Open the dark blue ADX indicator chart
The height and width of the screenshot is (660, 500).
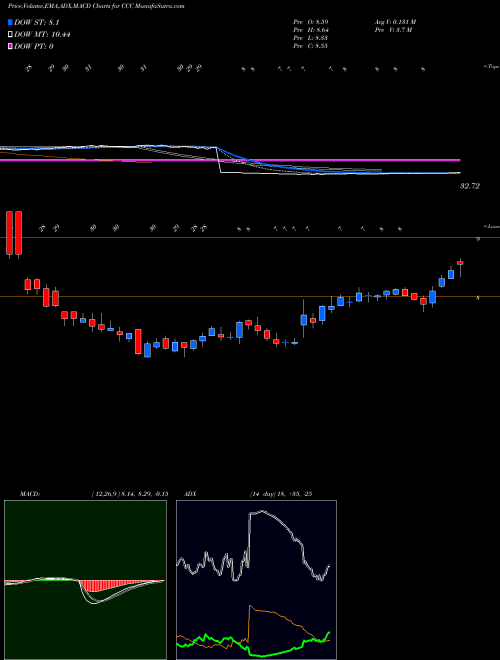coord(256,580)
